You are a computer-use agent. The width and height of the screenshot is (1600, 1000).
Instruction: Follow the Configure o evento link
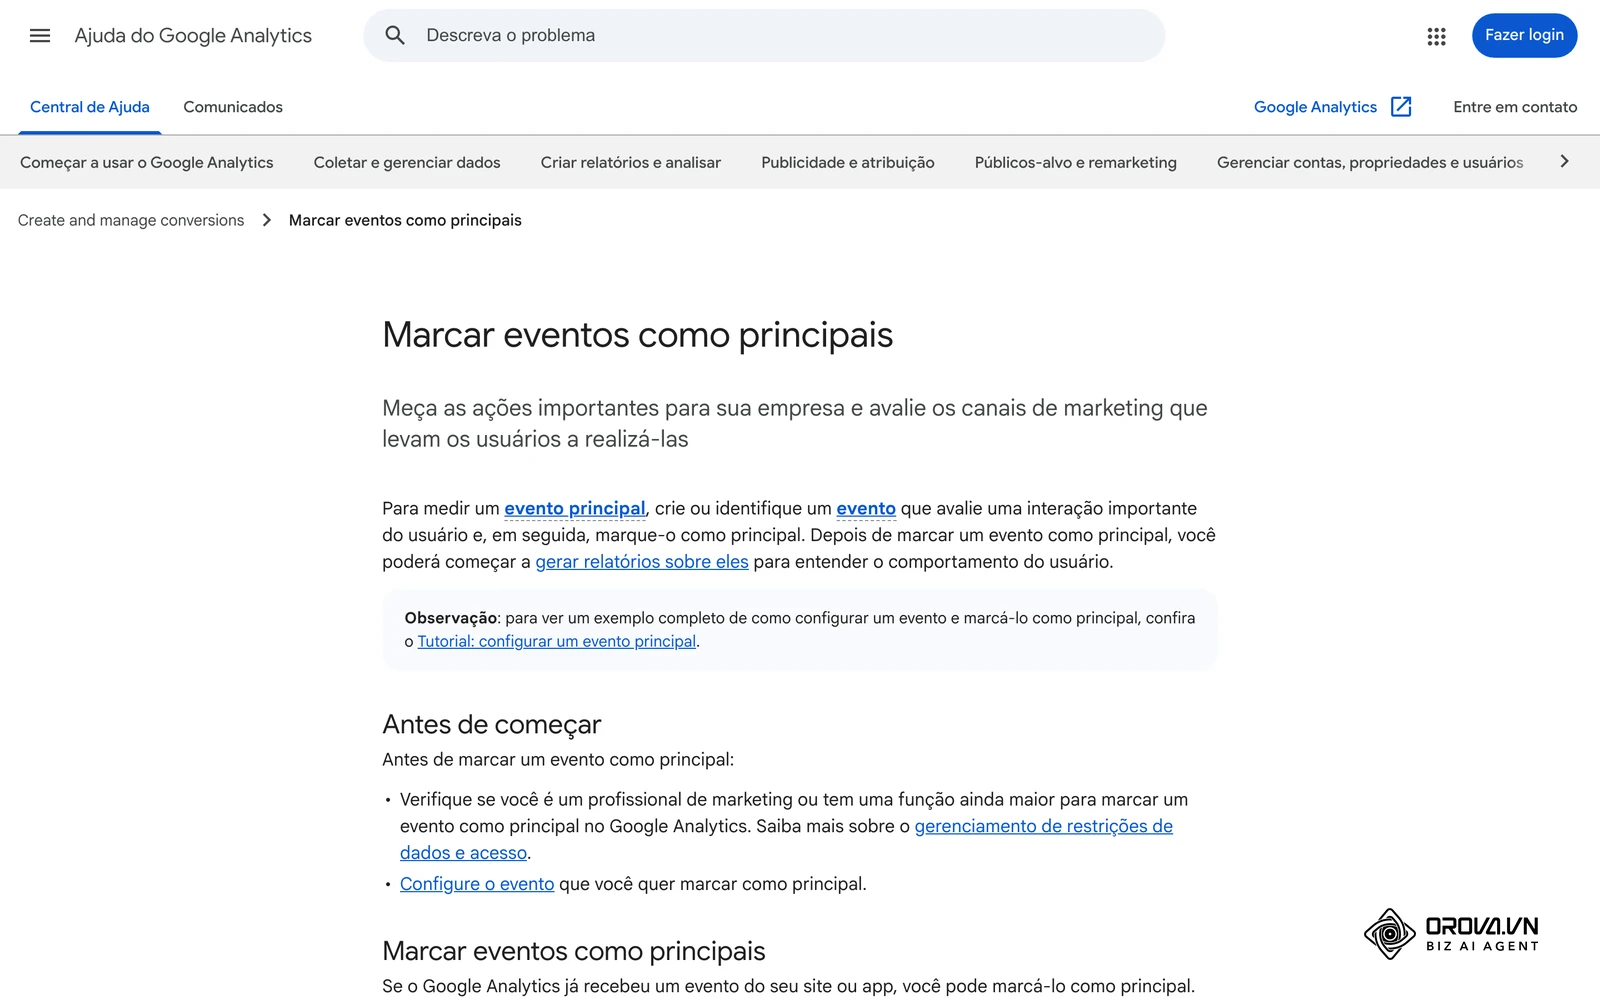477,884
